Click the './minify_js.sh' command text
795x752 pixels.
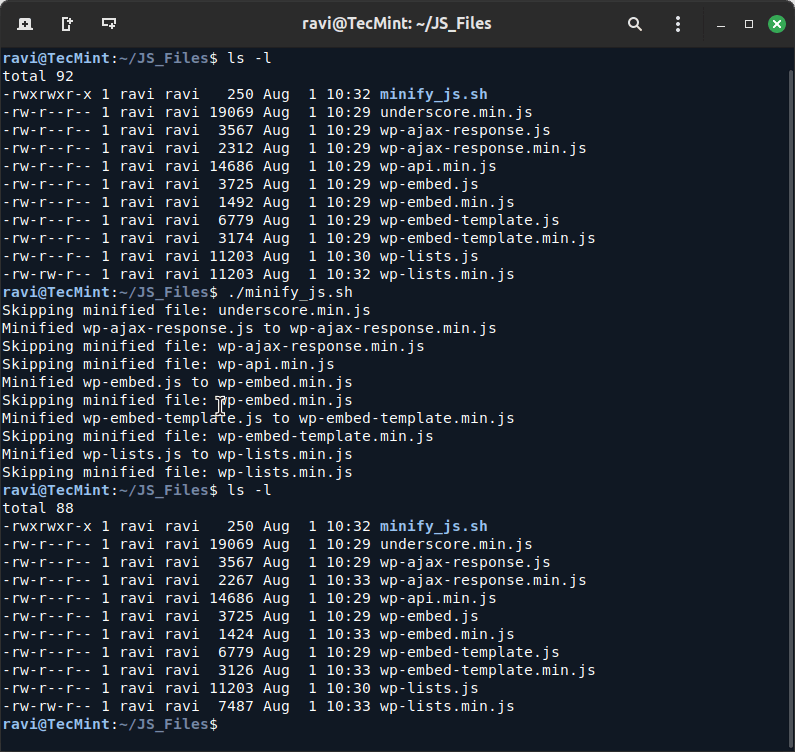(x=290, y=293)
